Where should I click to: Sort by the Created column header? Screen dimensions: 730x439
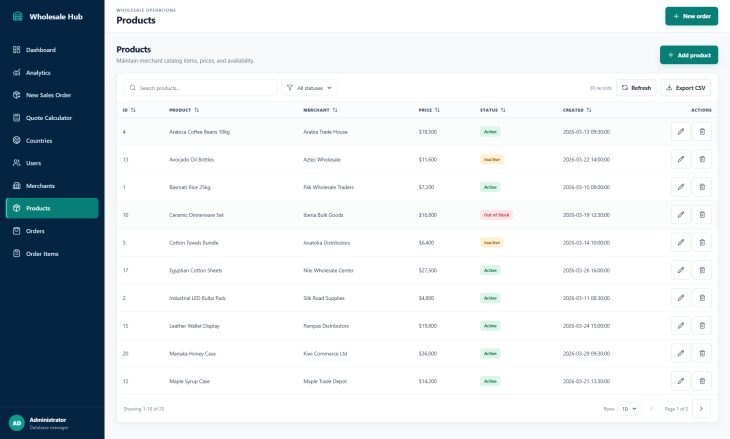tap(577, 110)
